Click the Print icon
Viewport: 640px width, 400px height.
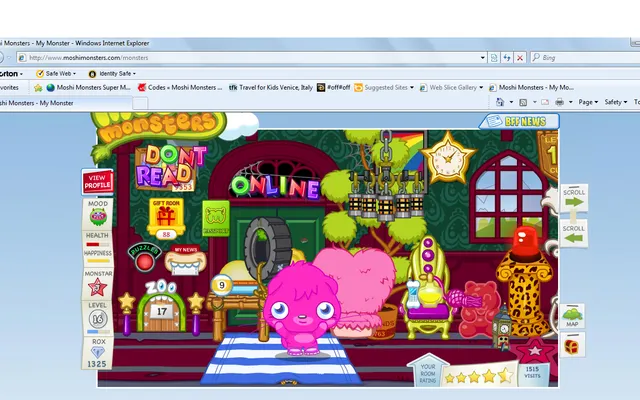tap(560, 102)
